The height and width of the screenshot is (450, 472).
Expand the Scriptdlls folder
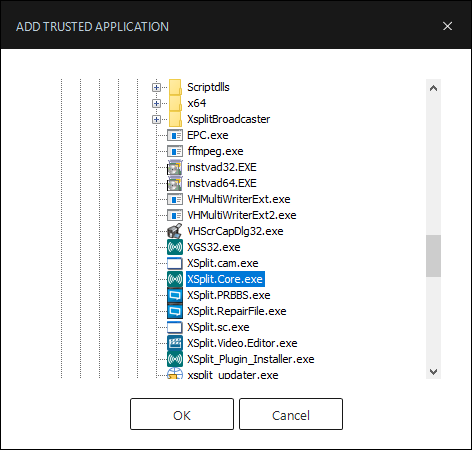(156, 87)
